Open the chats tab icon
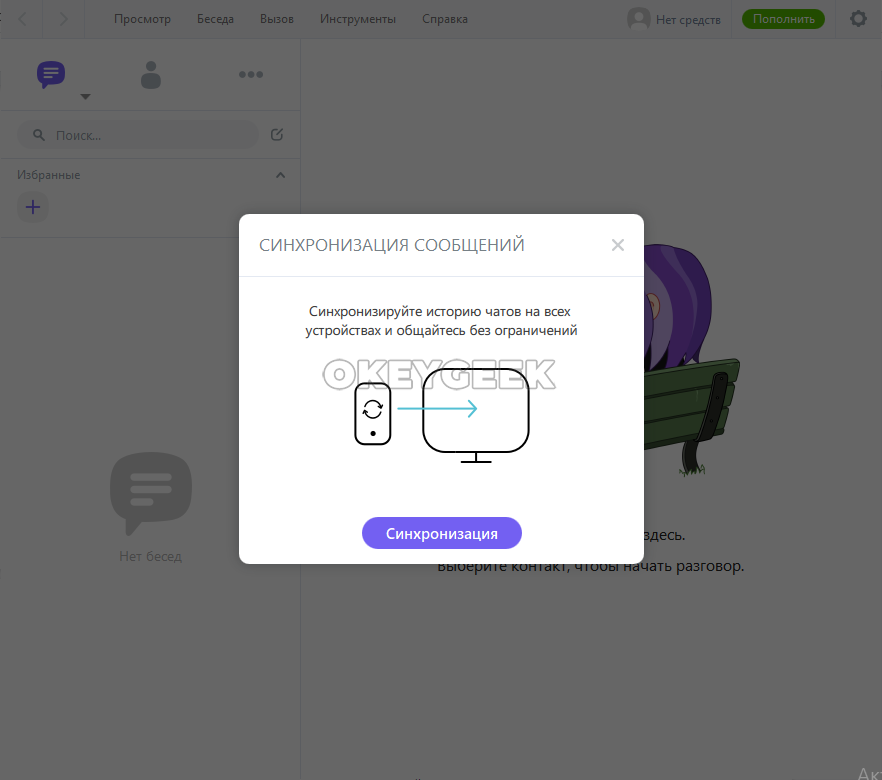Image resolution: width=882 pixels, height=780 pixels. click(51, 74)
